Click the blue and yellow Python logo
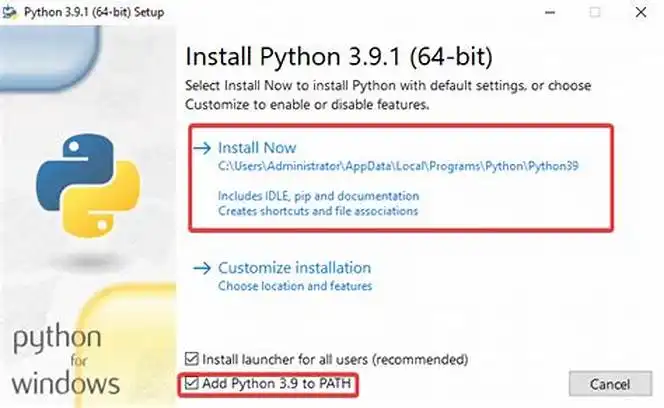The image size is (664, 408). point(88,185)
